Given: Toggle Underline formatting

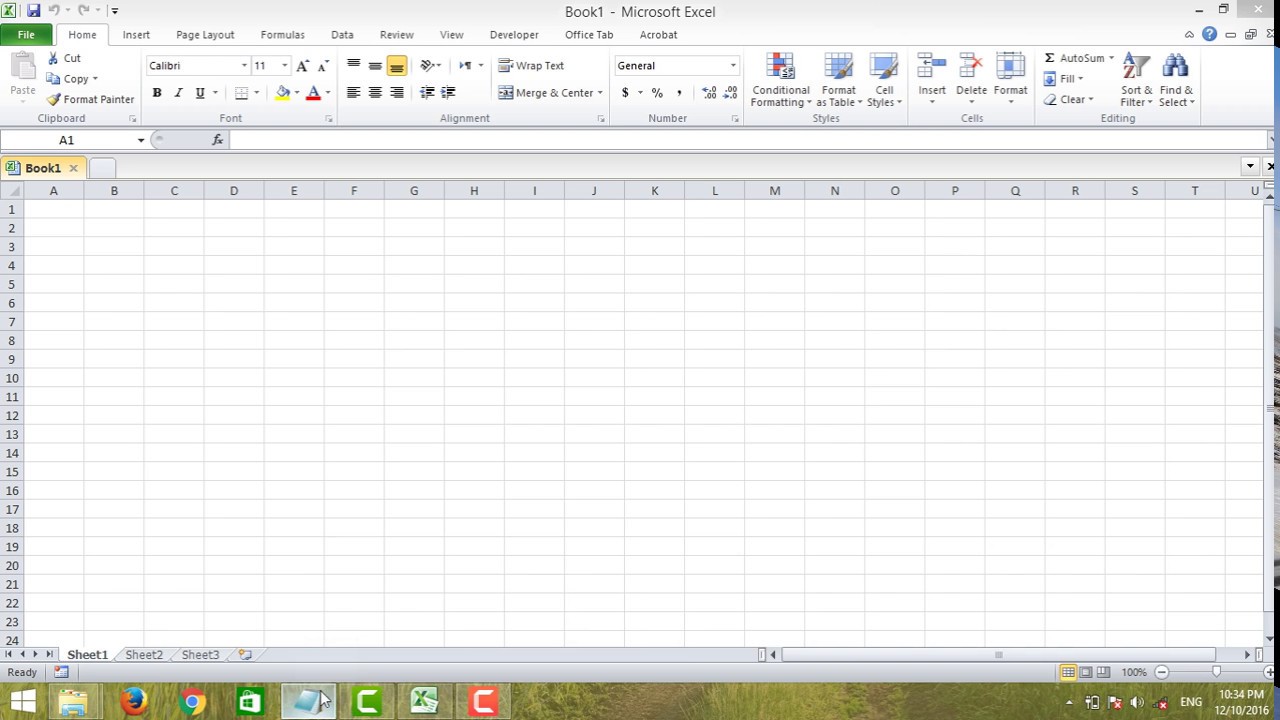Looking at the screenshot, I should point(200,93).
